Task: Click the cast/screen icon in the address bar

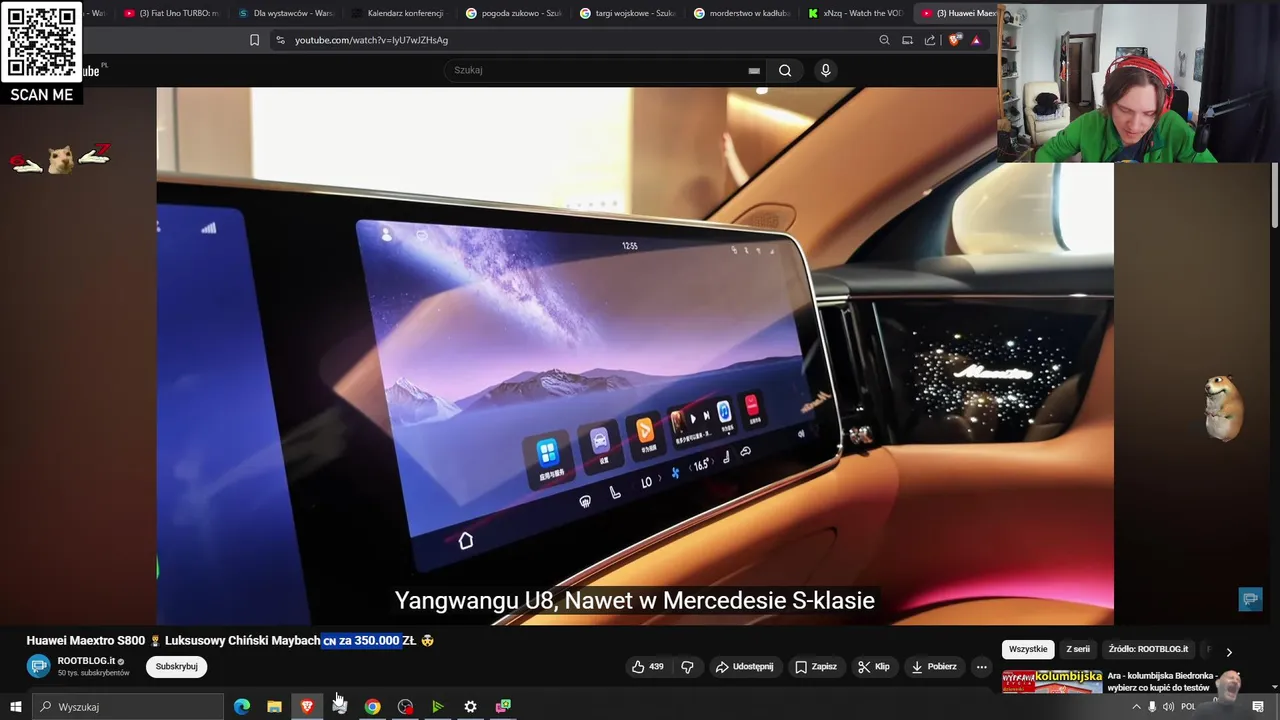Action: point(907,40)
